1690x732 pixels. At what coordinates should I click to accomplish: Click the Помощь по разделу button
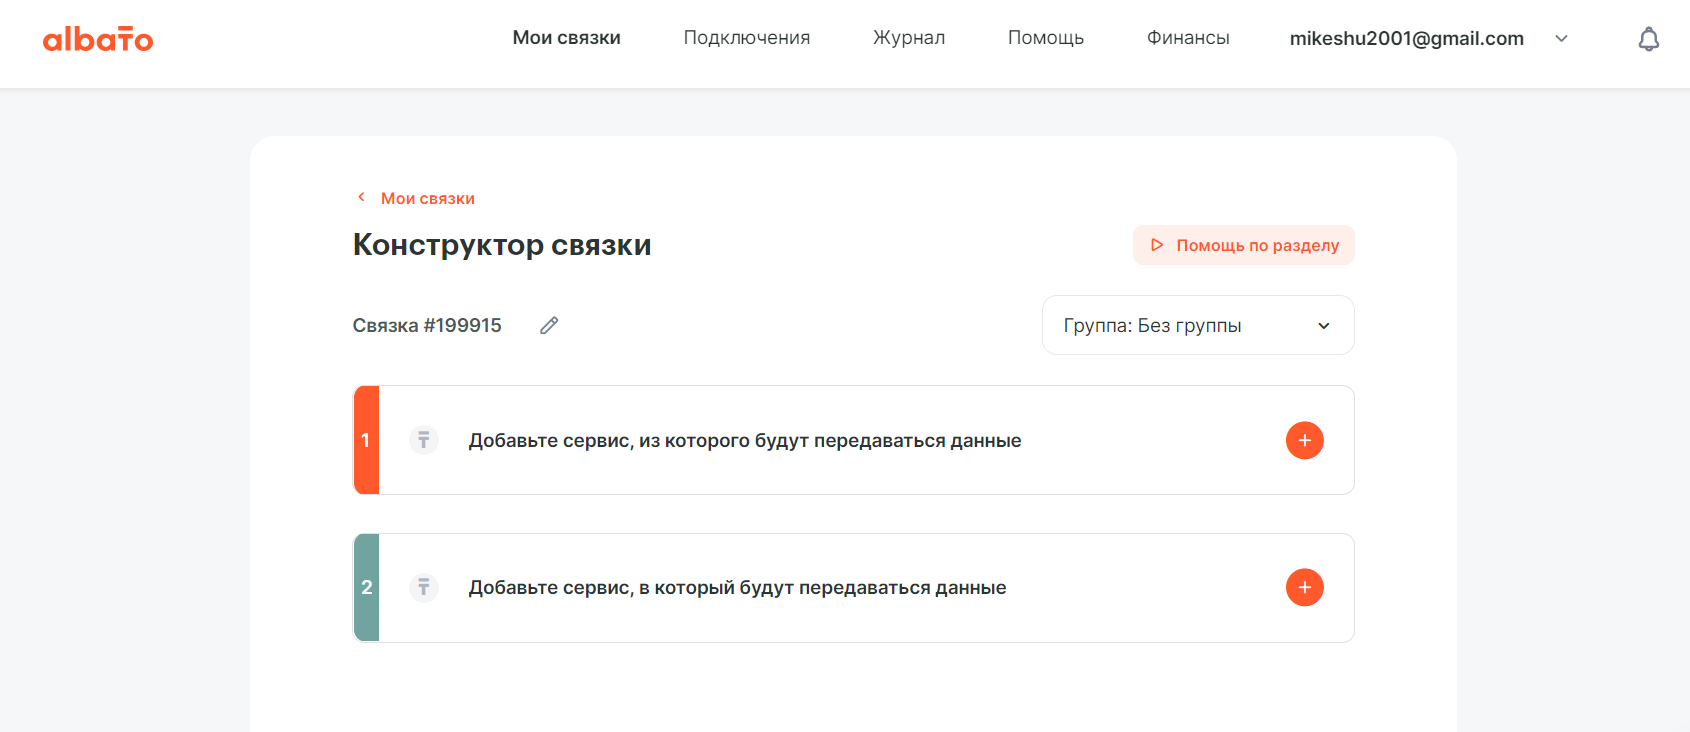[1243, 245]
